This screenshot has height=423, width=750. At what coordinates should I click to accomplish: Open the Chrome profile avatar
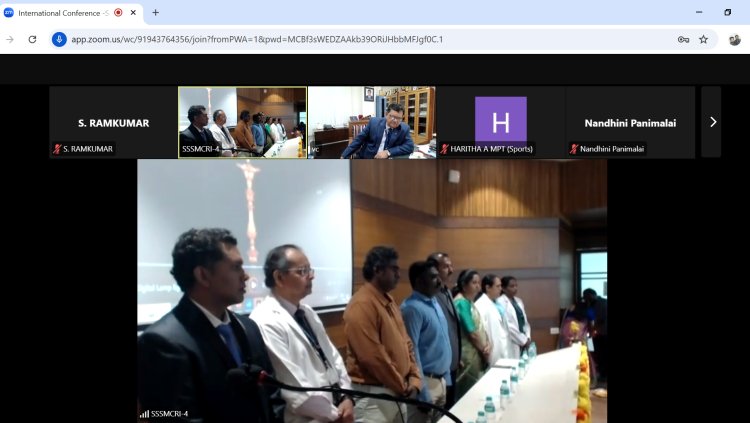click(x=735, y=40)
